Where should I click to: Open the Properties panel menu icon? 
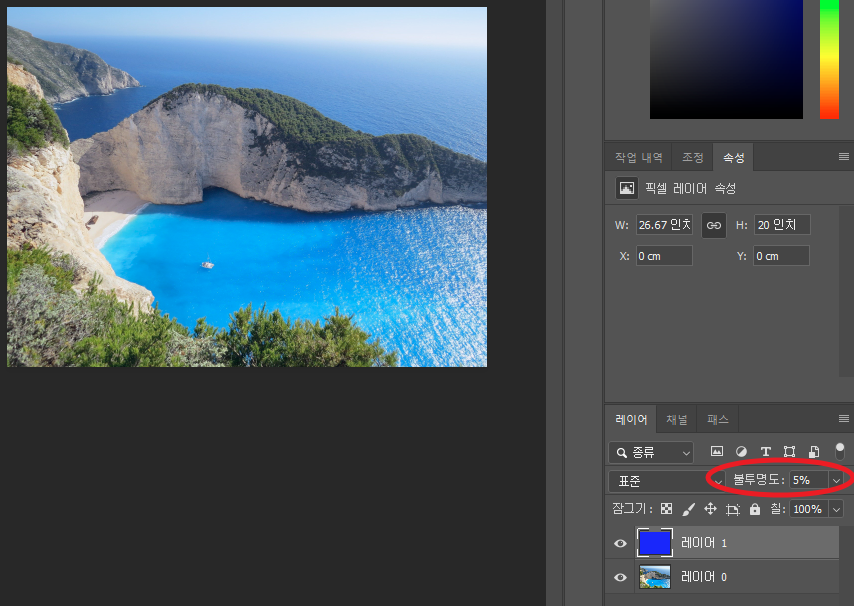coord(844,157)
